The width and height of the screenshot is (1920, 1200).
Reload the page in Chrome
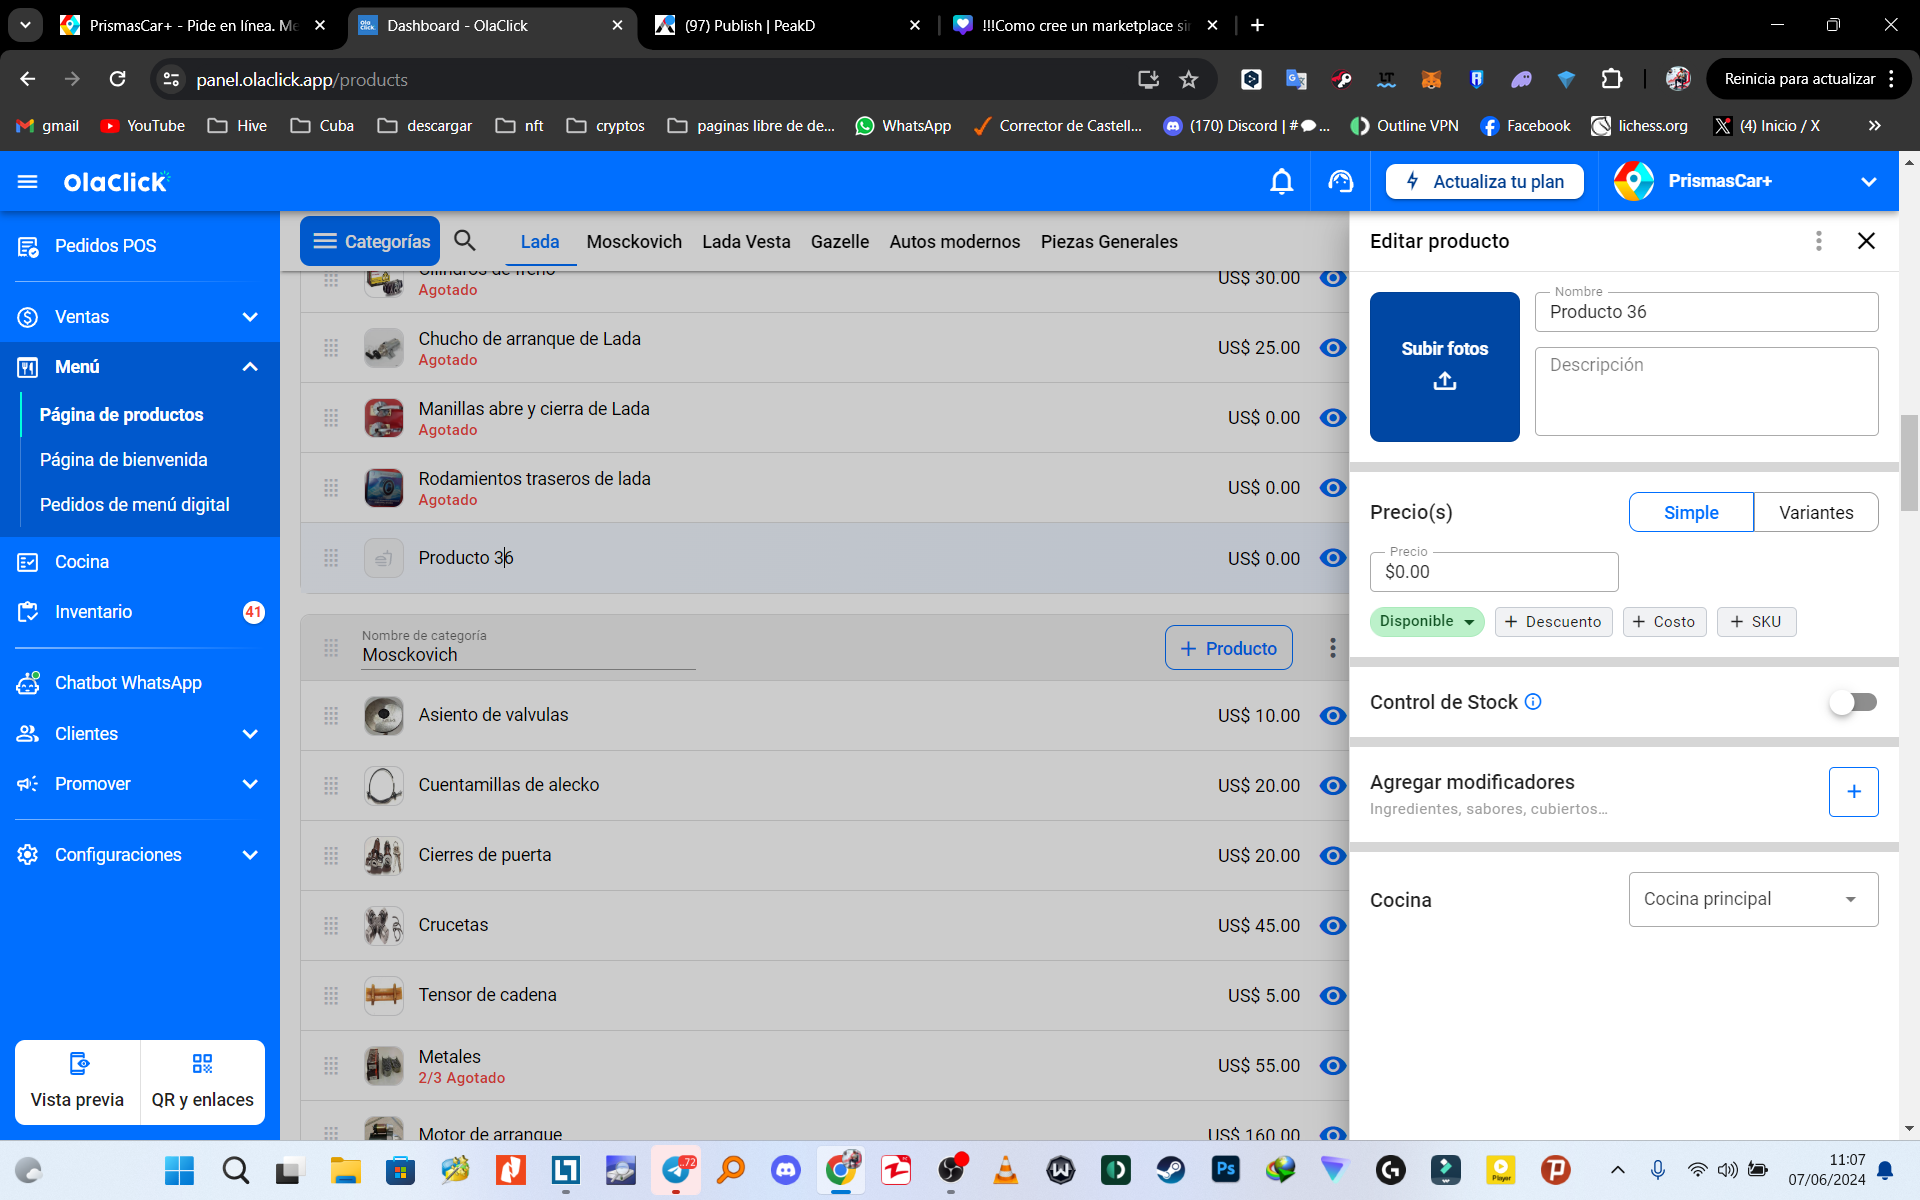(x=118, y=79)
